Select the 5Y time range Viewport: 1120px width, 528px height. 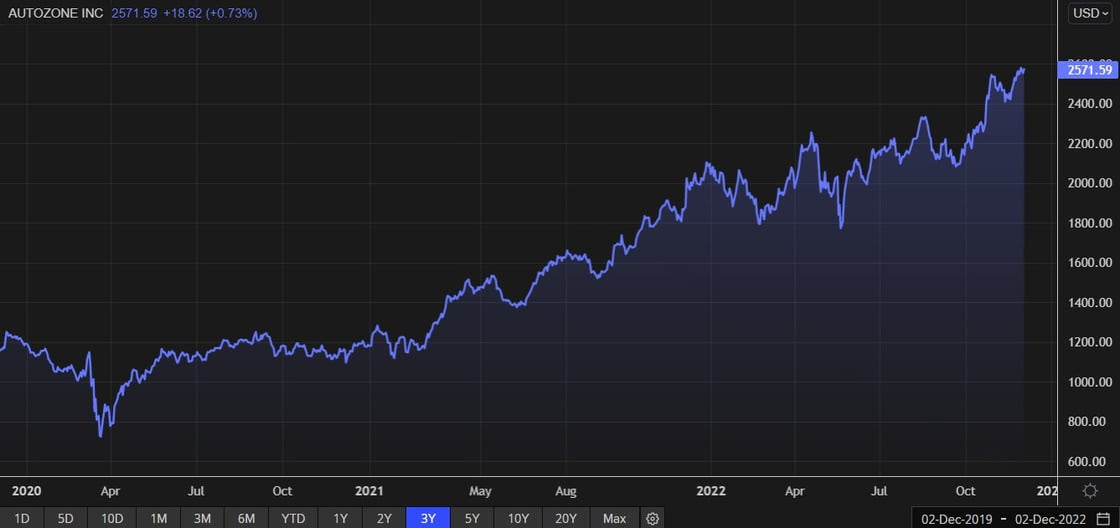coord(472,518)
